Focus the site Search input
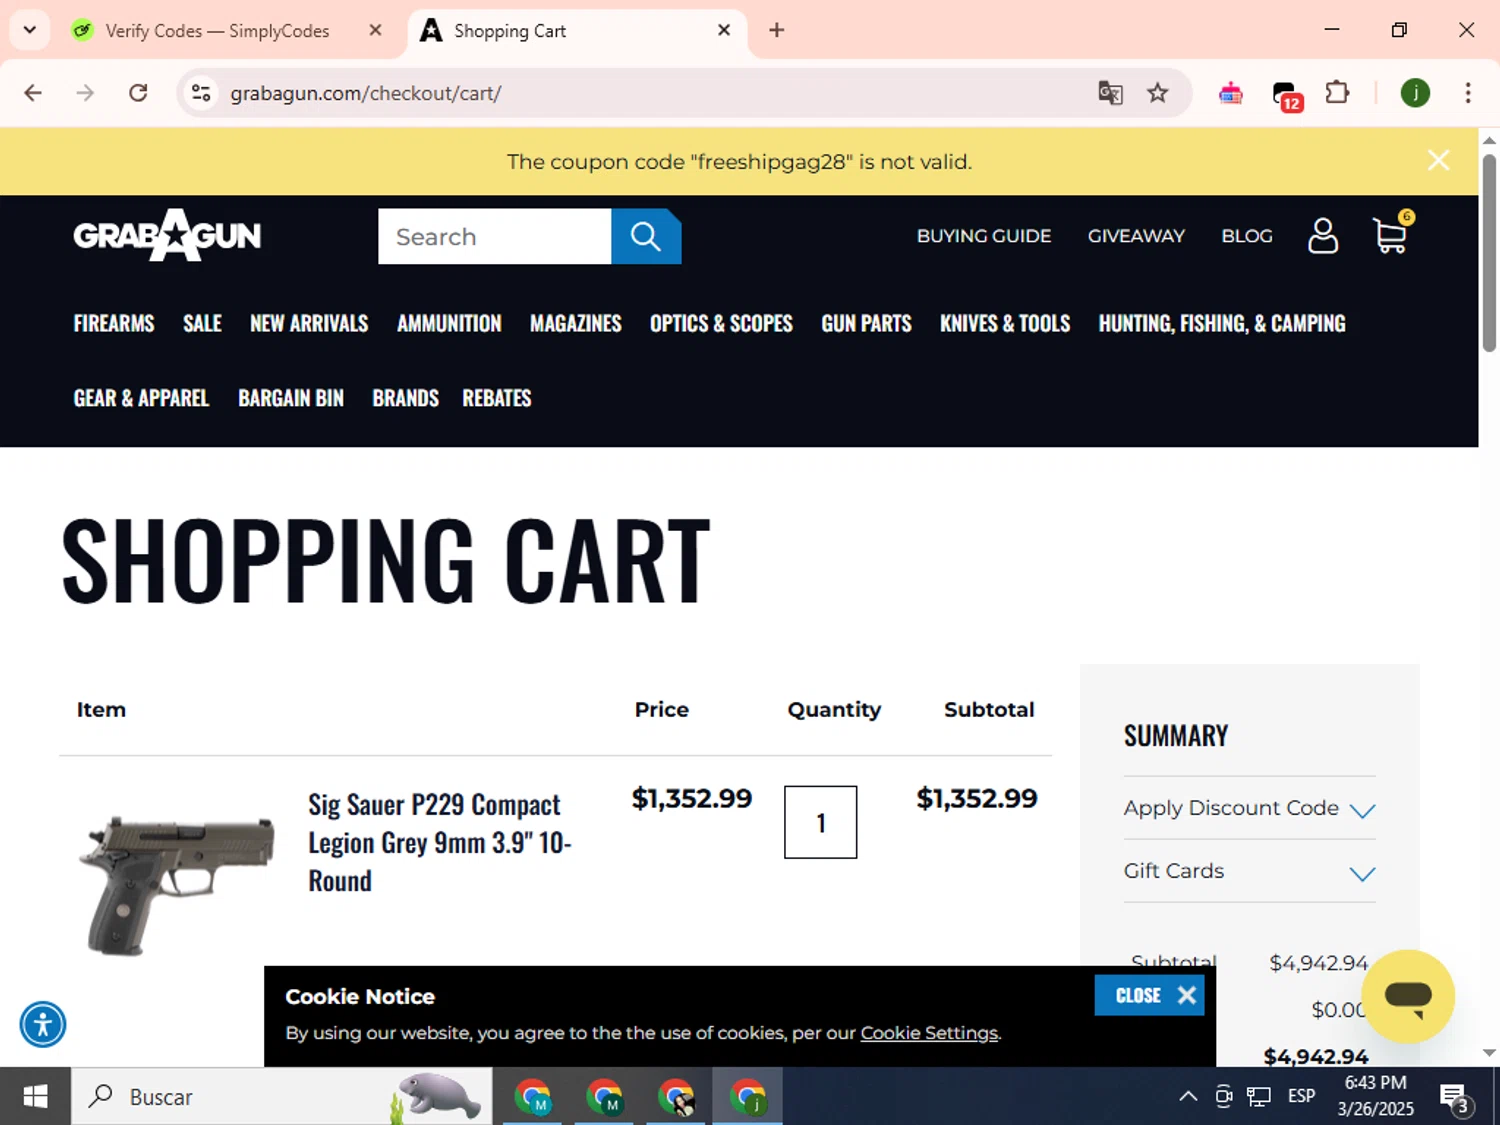Screen dimensions: 1500x1125 (x=494, y=236)
